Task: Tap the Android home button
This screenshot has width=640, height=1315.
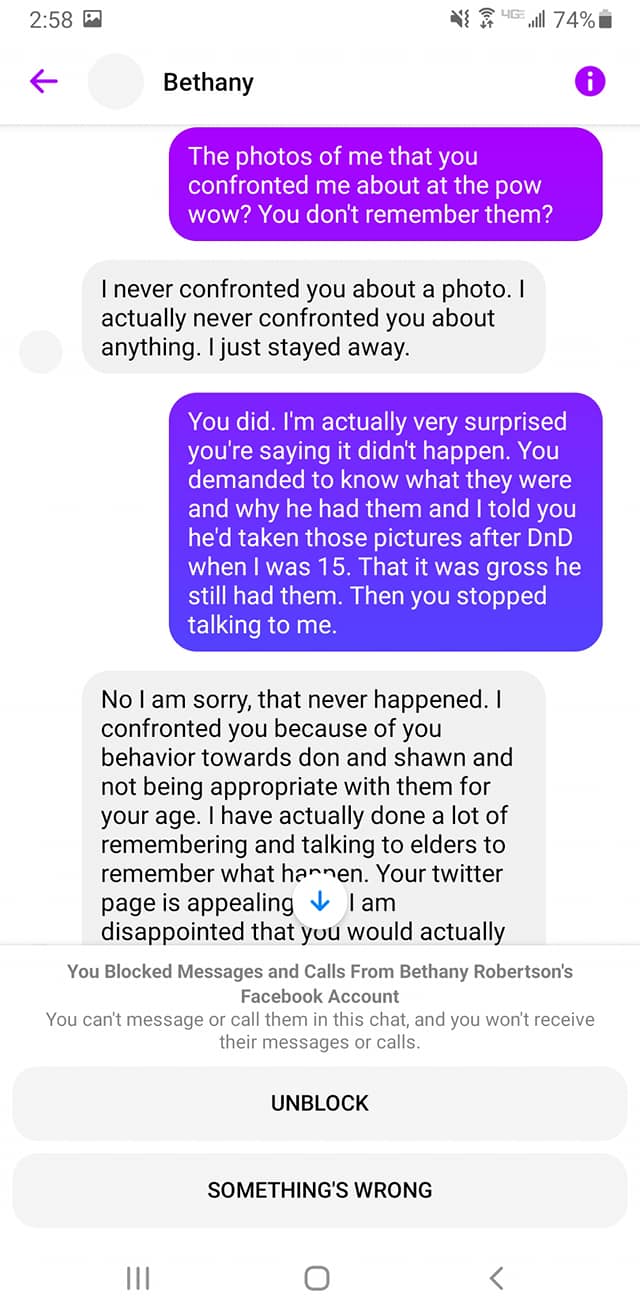Action: click(317, 1277)
